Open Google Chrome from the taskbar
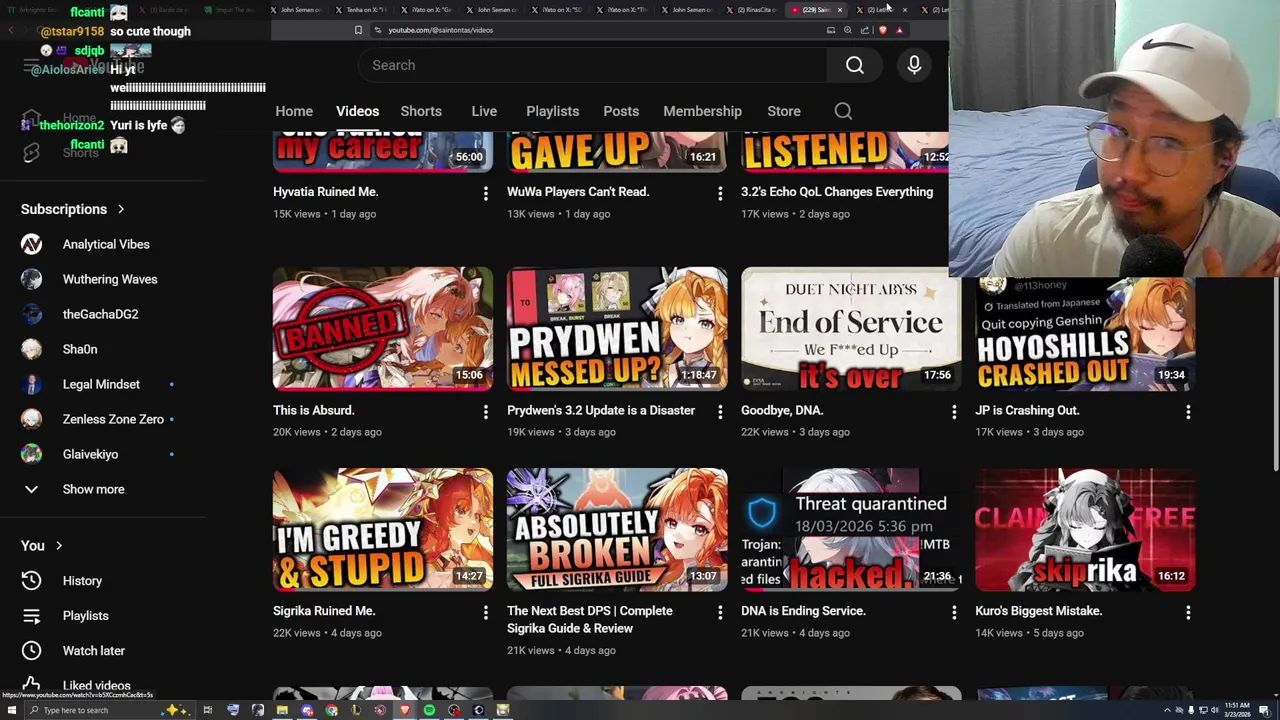This screenshot has height=720, width=1280. 331,710
